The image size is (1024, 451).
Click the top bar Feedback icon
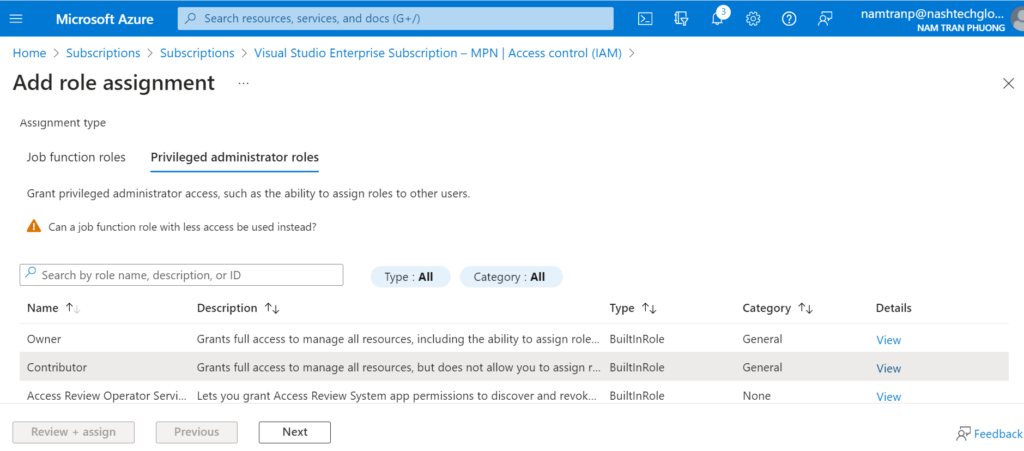click(x=825, y=18)
